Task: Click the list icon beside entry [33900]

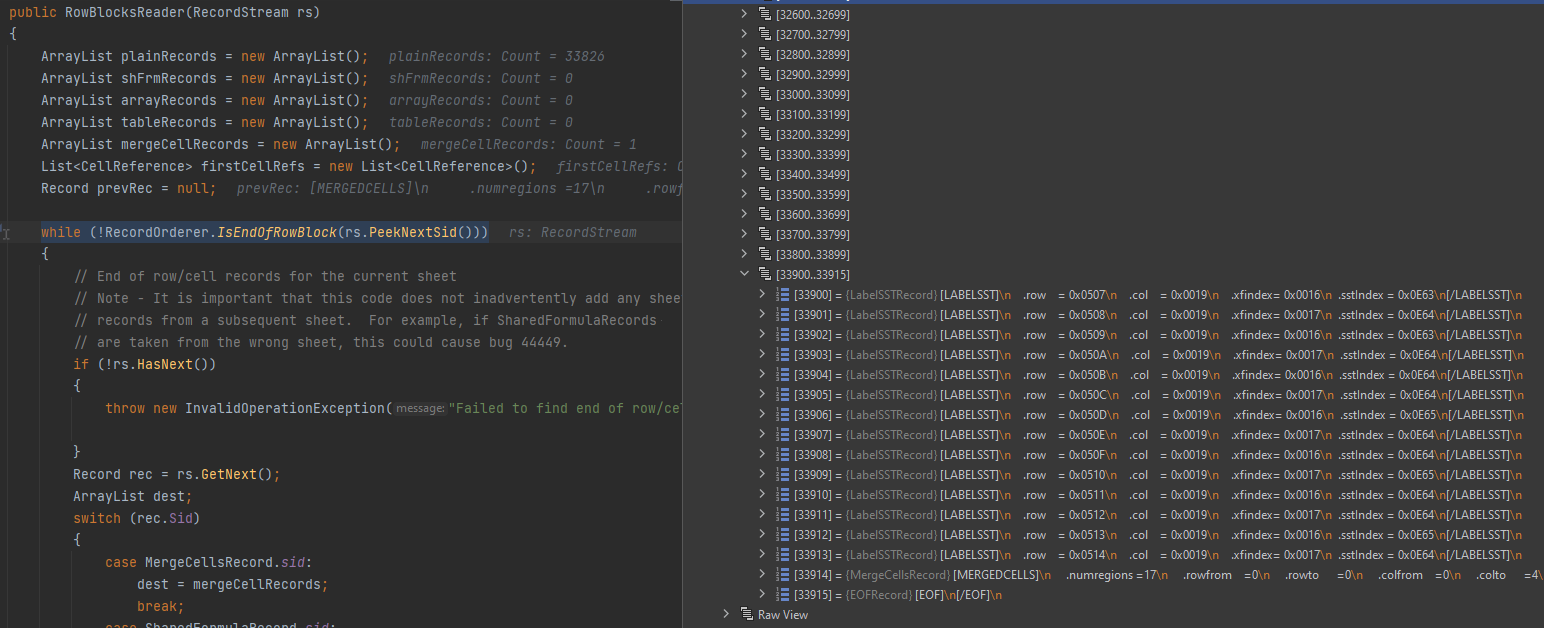Action: pyautogui.click(x=781, y=294)
